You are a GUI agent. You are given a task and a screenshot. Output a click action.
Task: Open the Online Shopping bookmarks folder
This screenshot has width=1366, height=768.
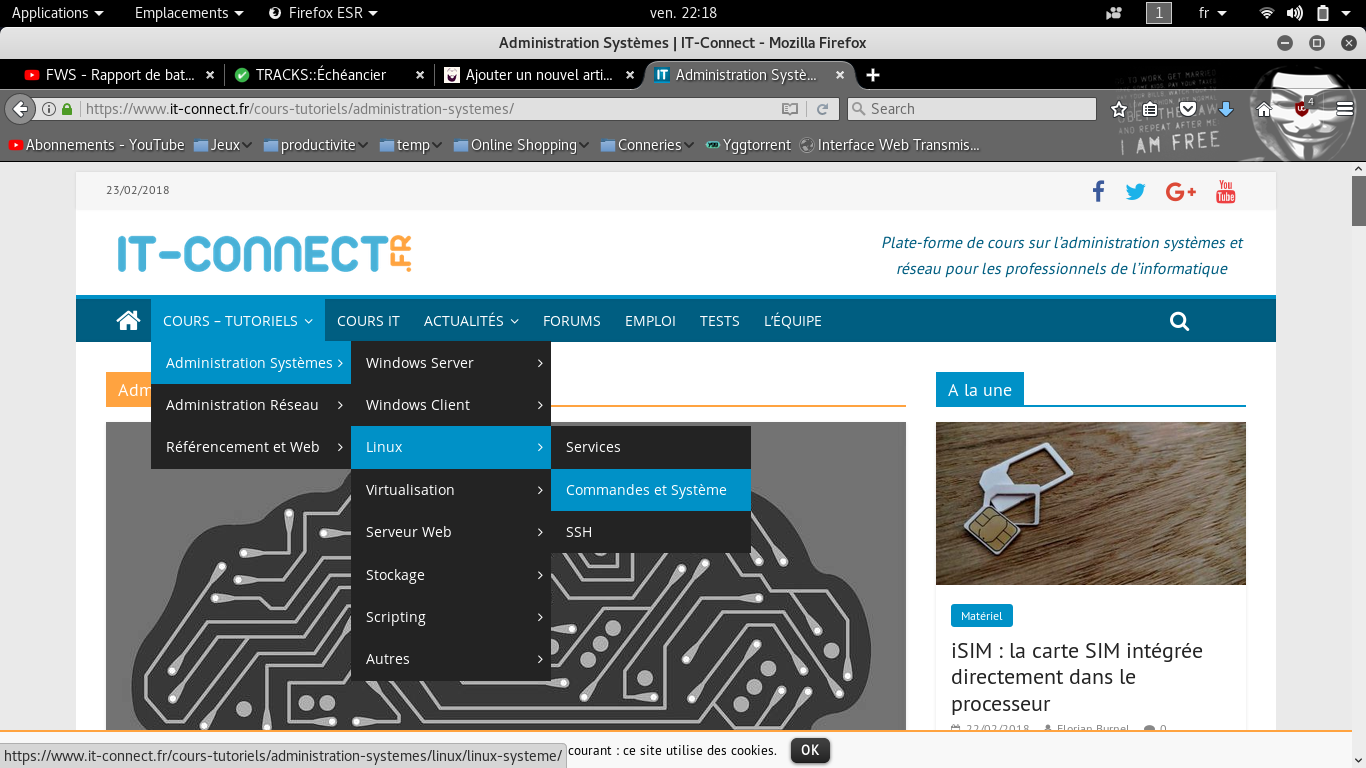tap(522, 145)
